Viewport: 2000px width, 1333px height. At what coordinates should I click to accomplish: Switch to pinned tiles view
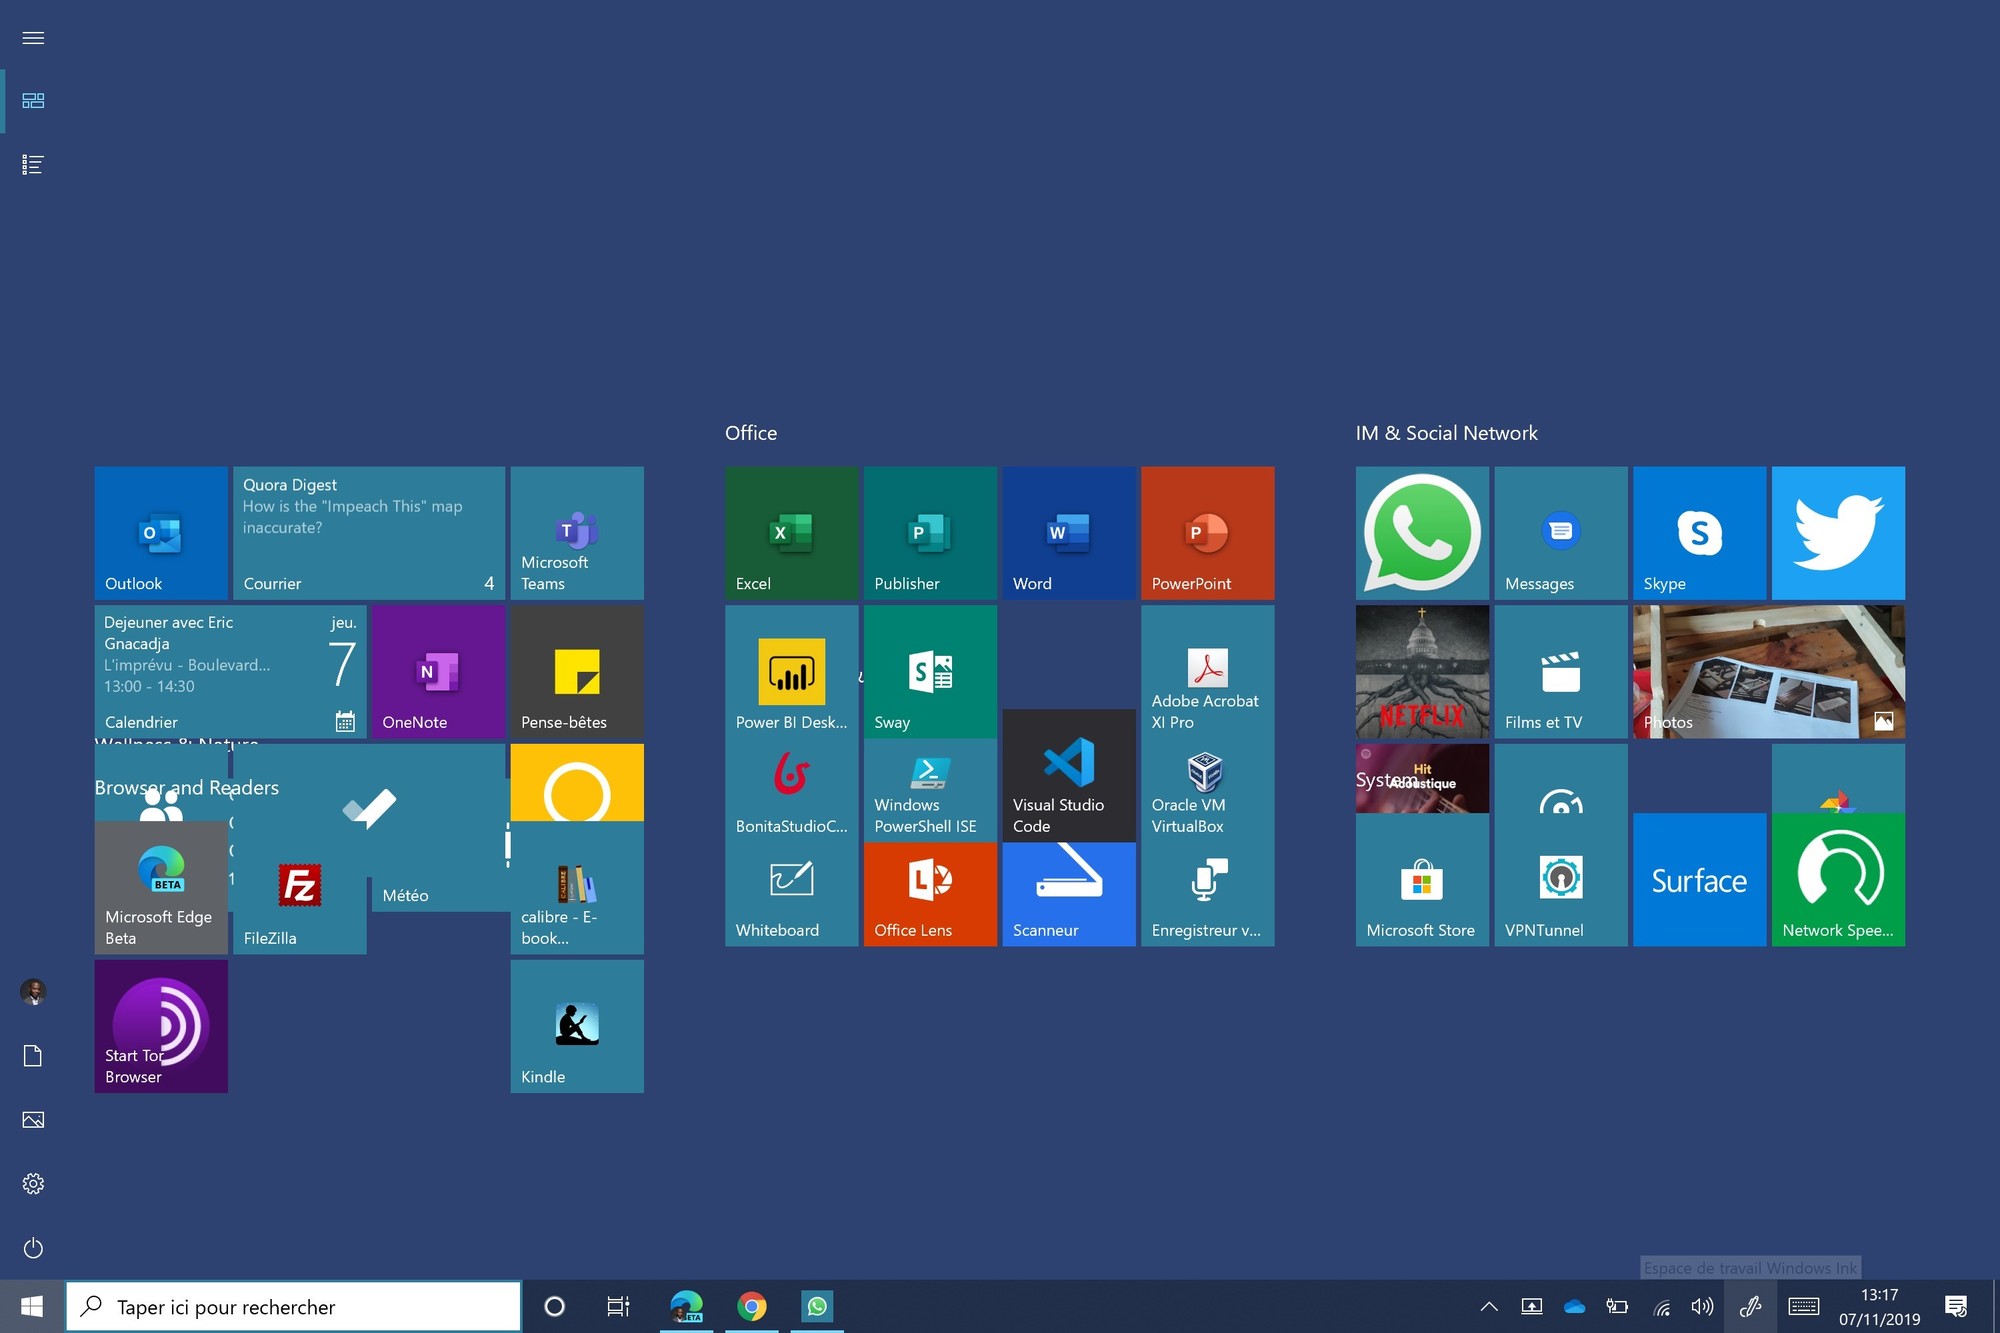click(33, 101)
